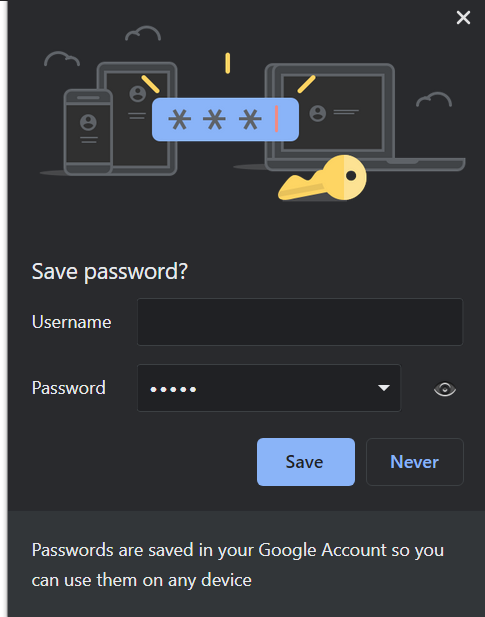The height and width of the screenshot is (617, 485).
Task: Click the Password label text
Action: pos(69,388)
